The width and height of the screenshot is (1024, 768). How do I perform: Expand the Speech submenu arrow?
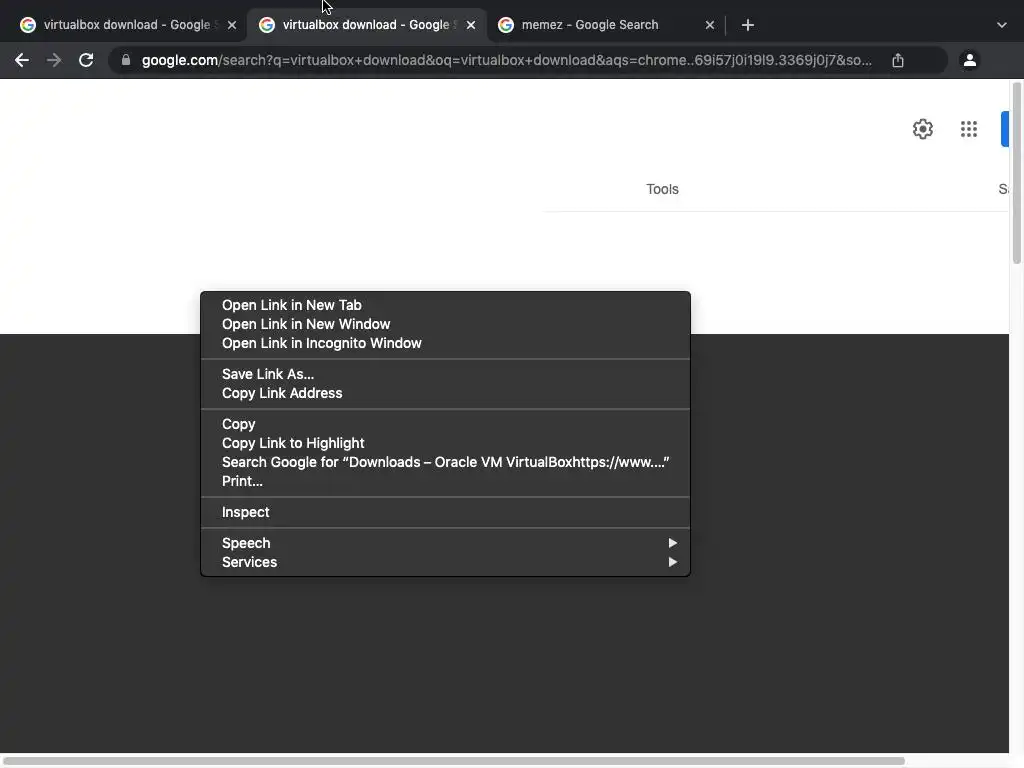point(672,543)
